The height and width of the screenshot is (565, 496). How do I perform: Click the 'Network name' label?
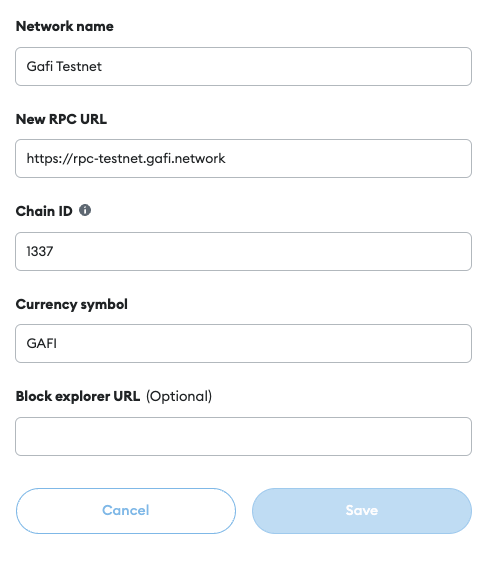(x=65, y=26)
